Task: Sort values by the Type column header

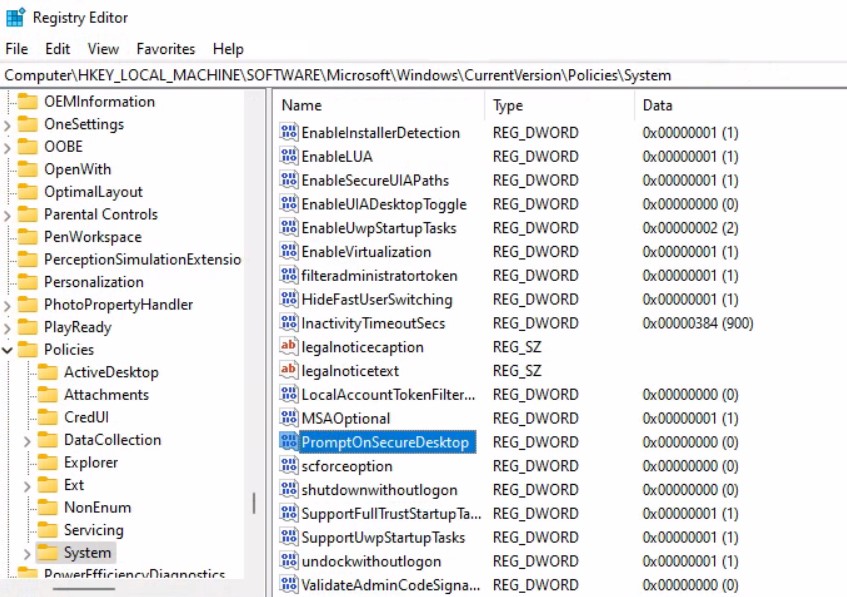Action: pyautogui.click(x=560, y=105)
